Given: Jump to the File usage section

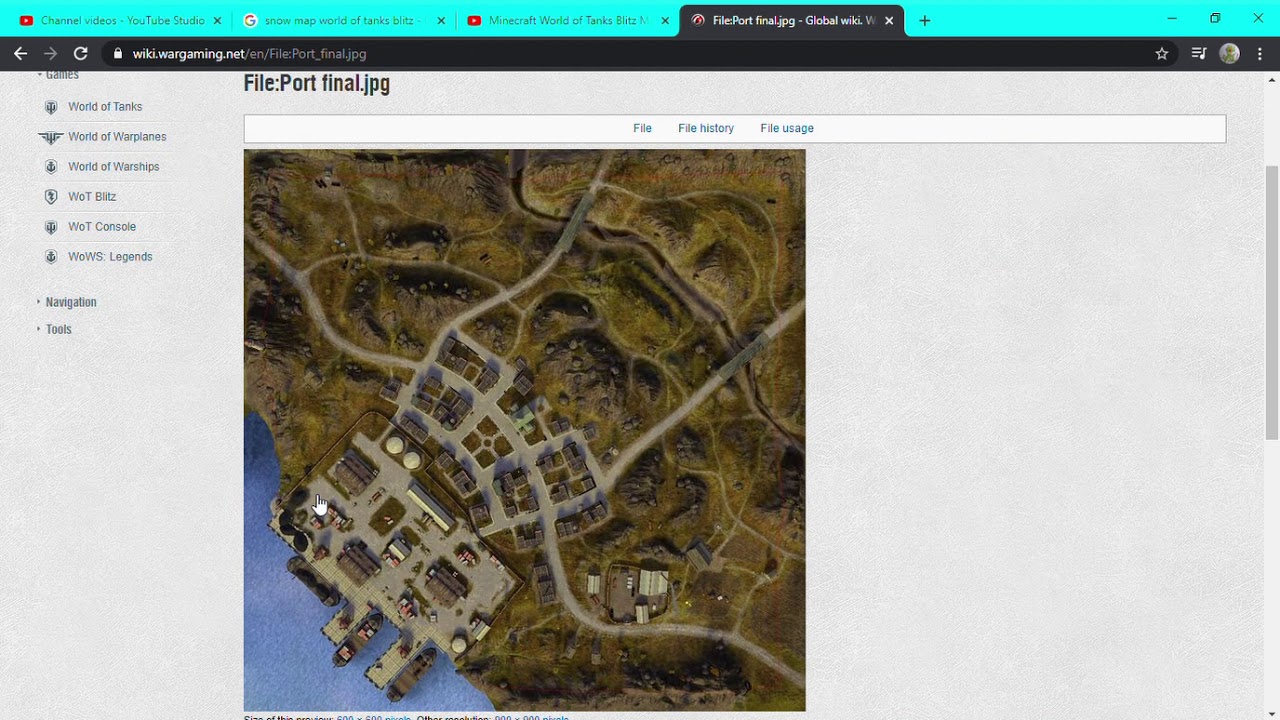Looking at the screenshot, I should tap(787, 128).
